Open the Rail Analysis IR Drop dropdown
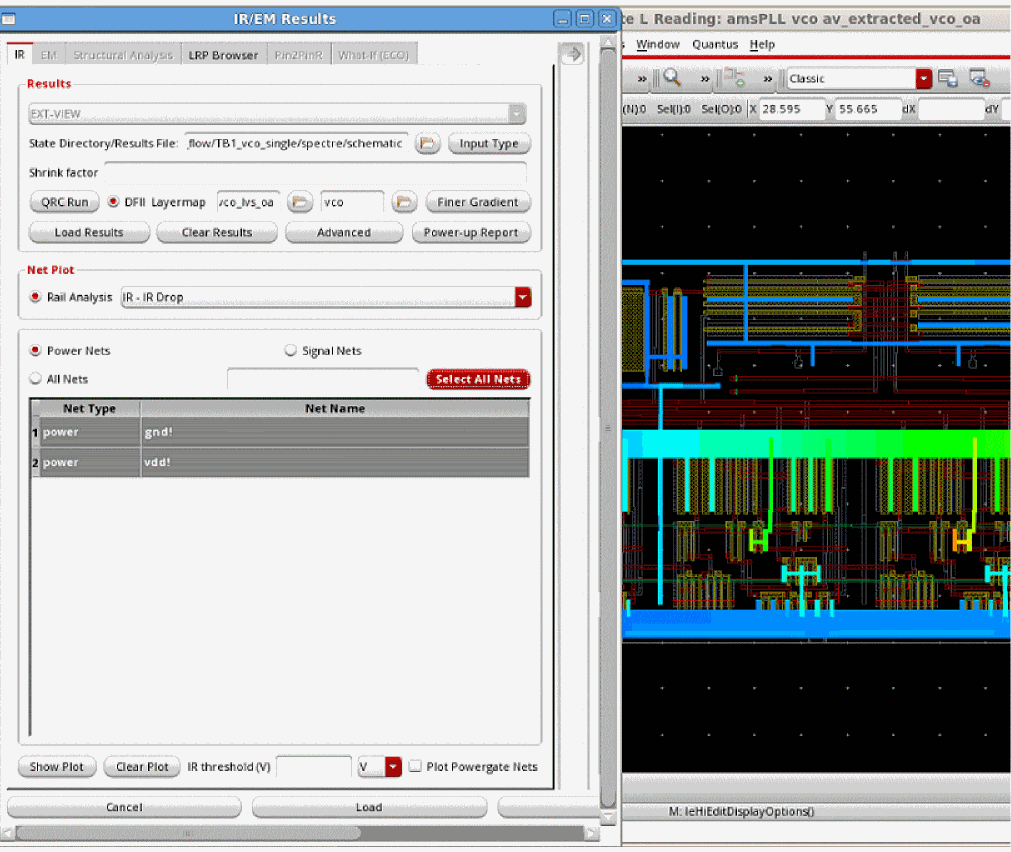Screen dimensions: 1011x852 (x=522, y=297)
